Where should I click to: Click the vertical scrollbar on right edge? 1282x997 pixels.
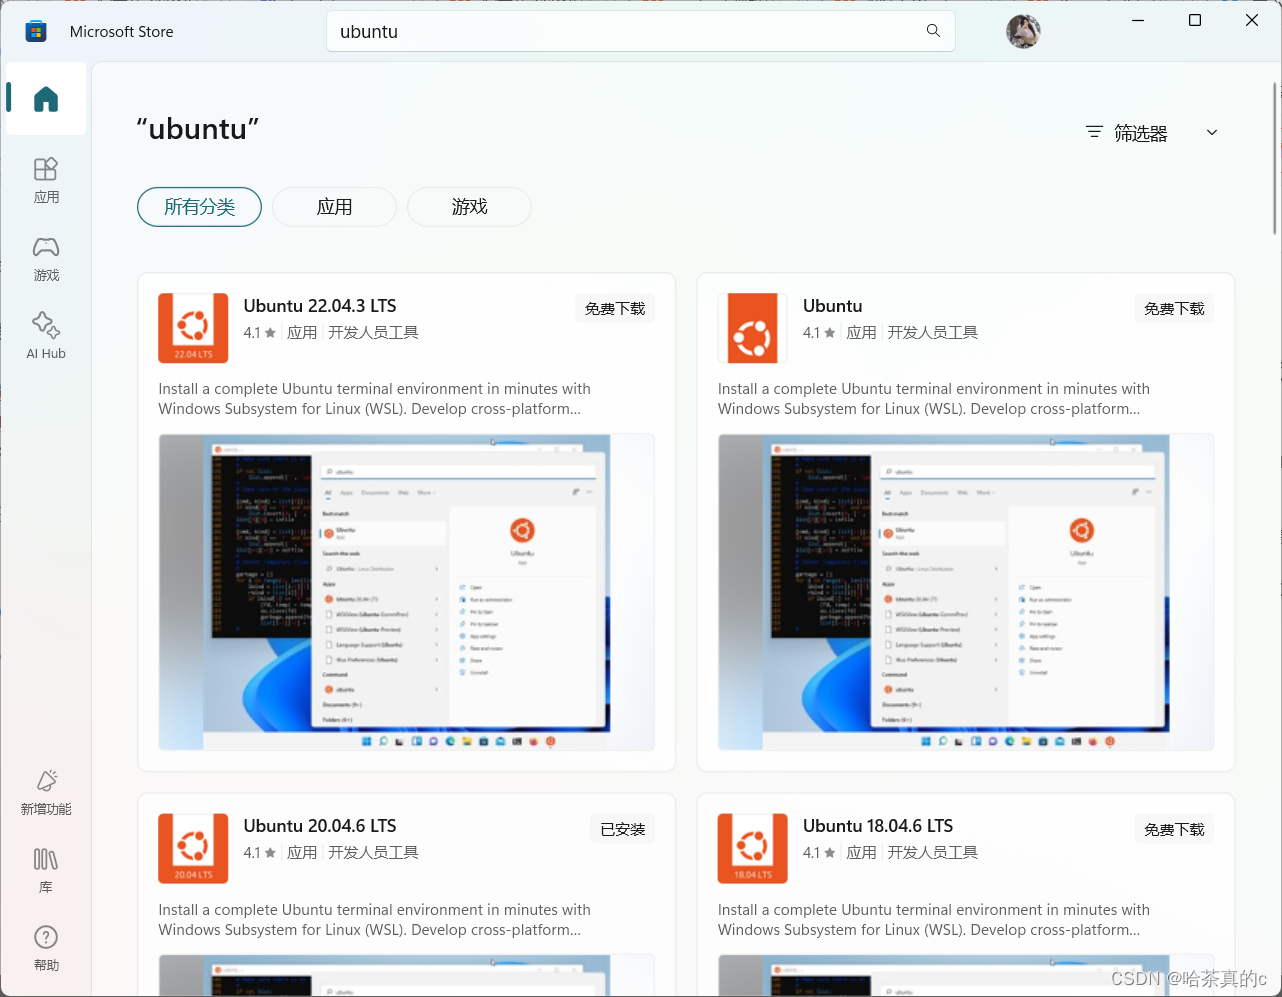tap(1275, 158)
